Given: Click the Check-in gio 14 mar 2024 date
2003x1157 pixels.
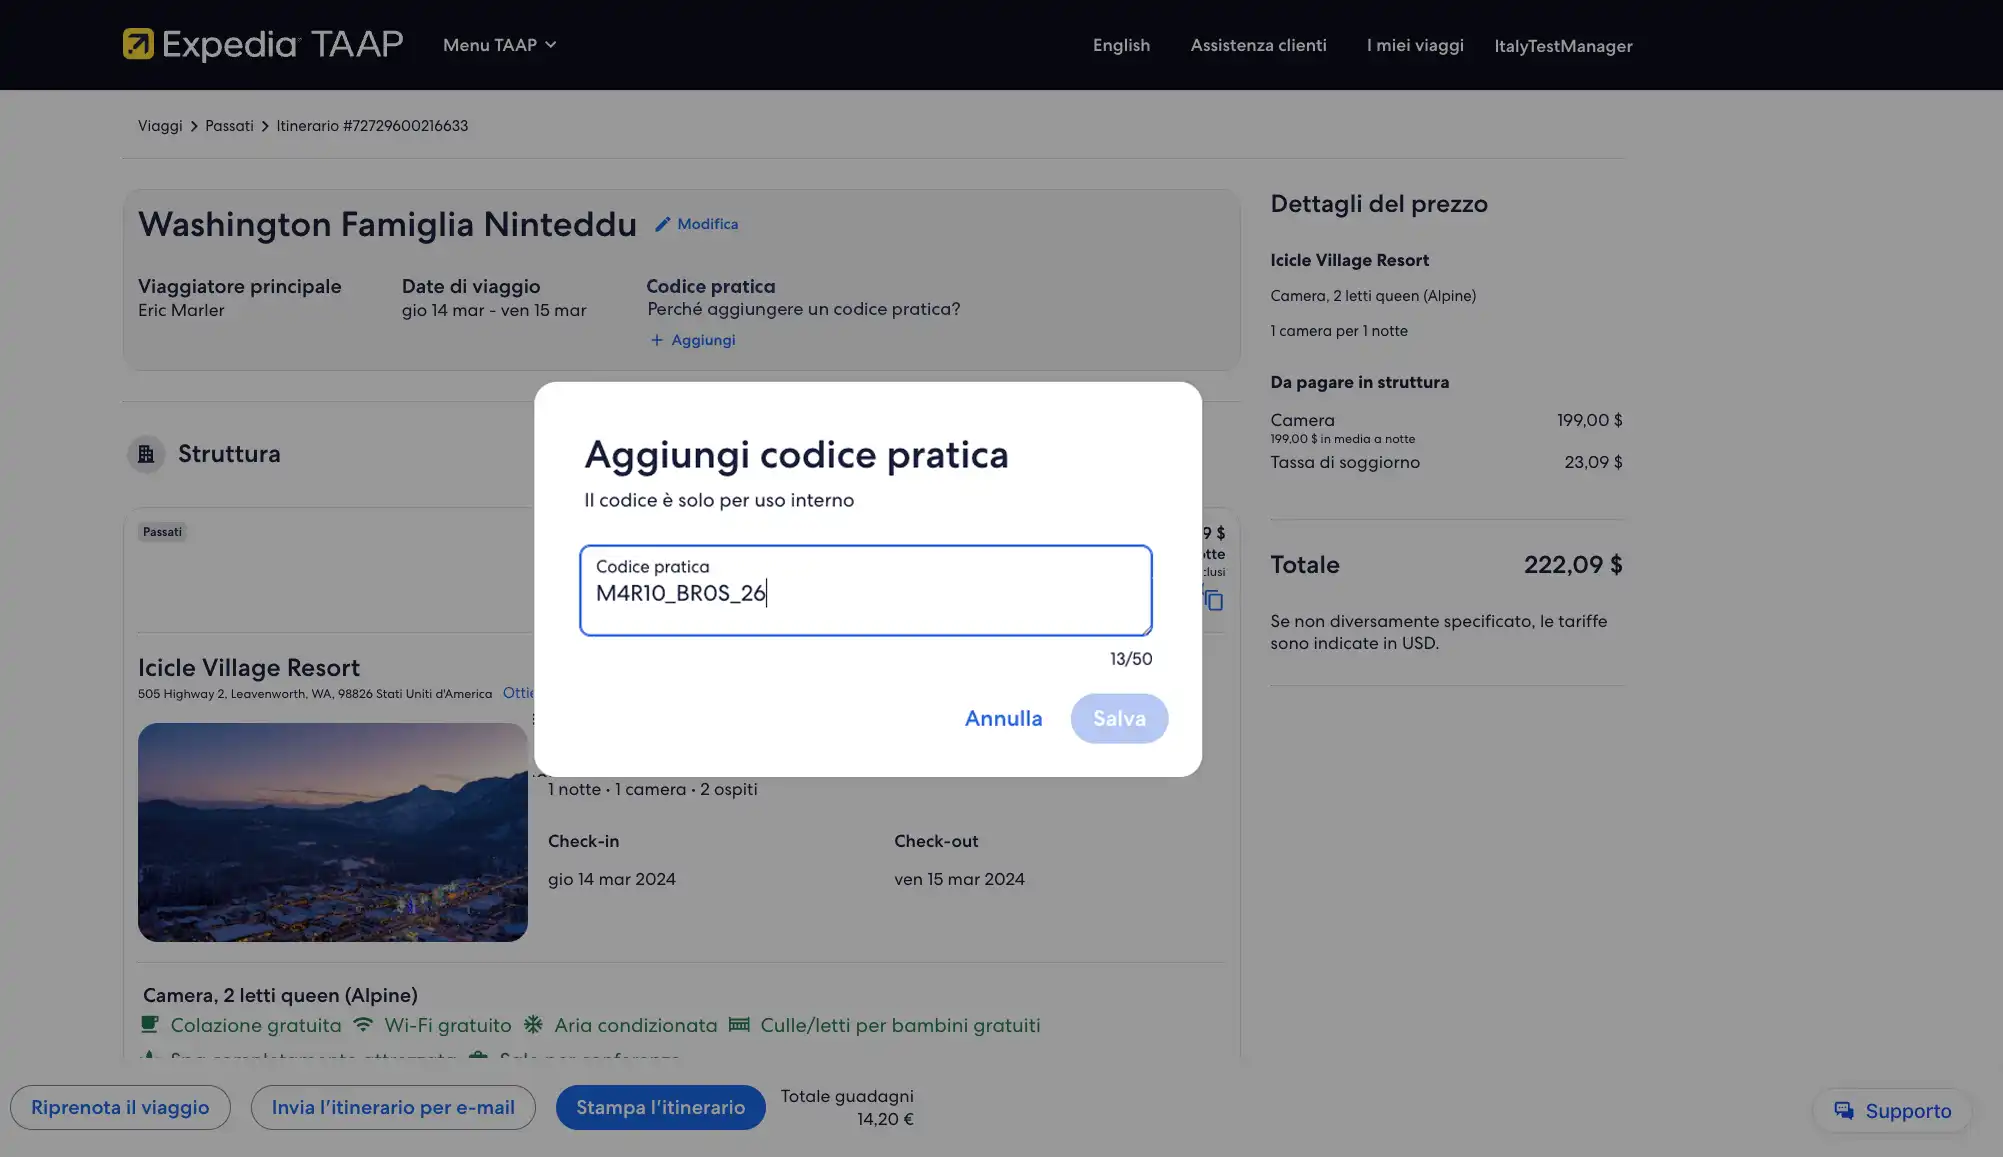Looking at the screenshot, I should pos(612,879).
